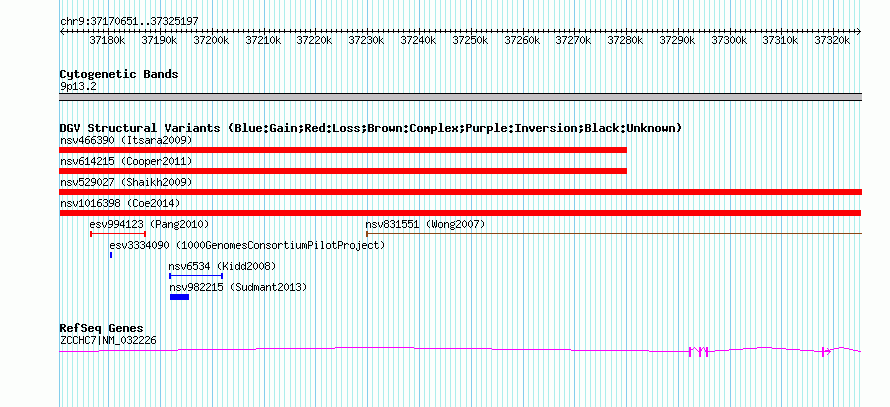Screen dimensions: 890x407
Task: Open the nsv1016398 (Coe2014) label
Action: tap(120, 203)
